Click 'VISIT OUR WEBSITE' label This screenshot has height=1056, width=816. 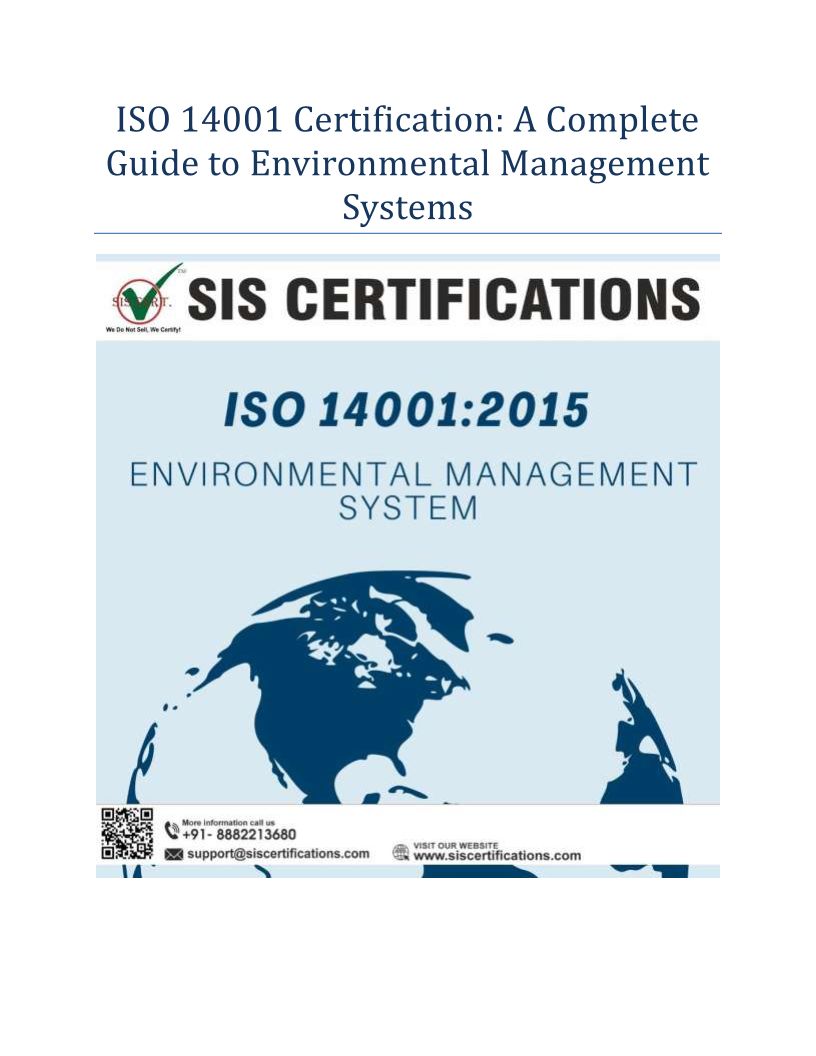pos(456,845)
